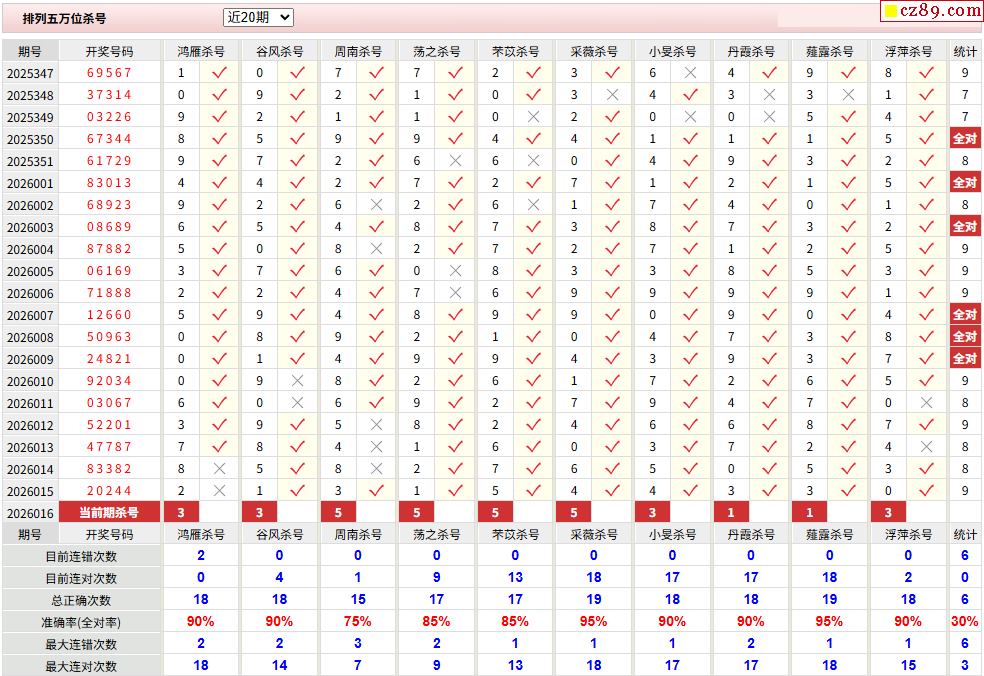Click the X mark for 荡之杀号 in row 2026005
Viewport: 984px width, 676px height.
455,271
